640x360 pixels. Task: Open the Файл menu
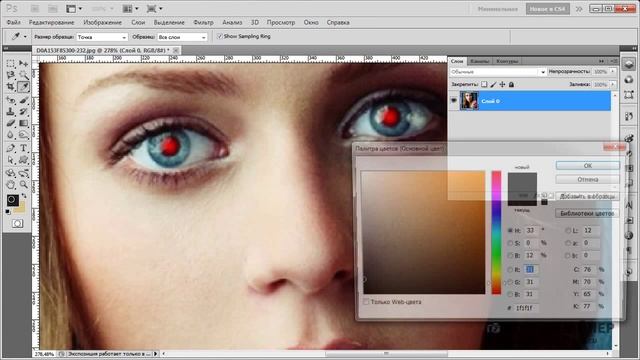[13, 22]
